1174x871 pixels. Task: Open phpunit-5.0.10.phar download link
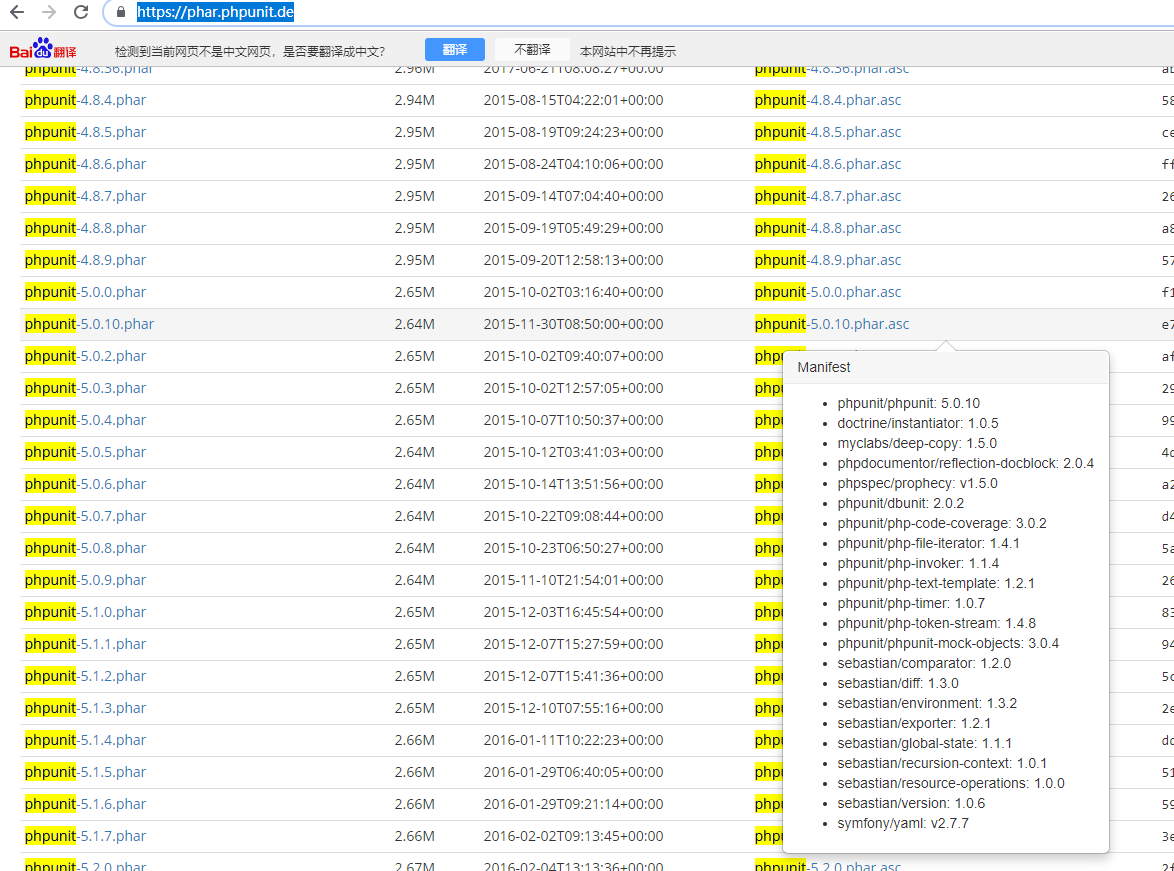click(x=89, y=324)
